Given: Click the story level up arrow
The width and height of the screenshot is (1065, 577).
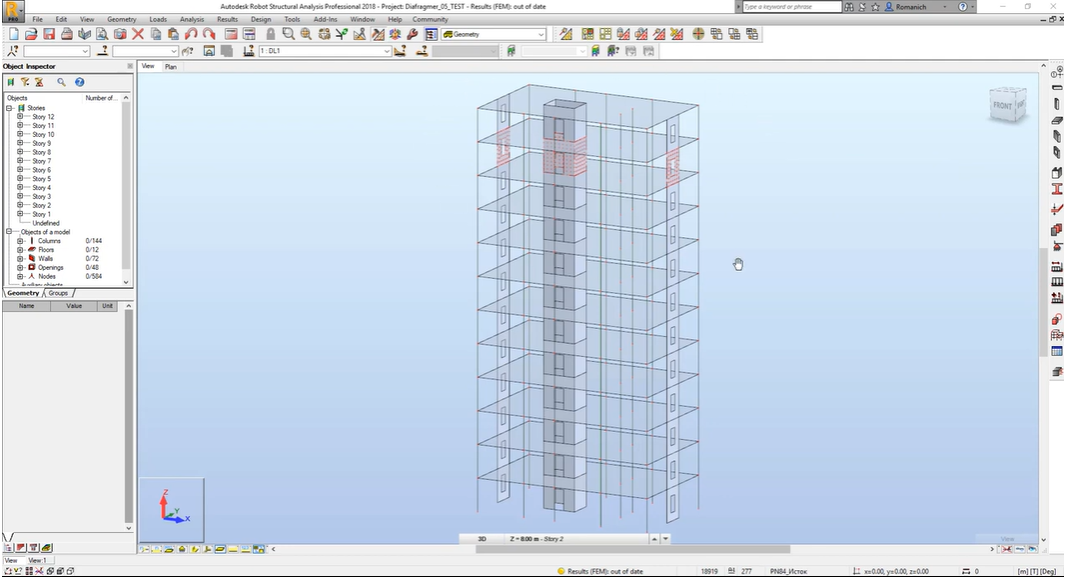Looking at the screenshot, I should 655,539.
